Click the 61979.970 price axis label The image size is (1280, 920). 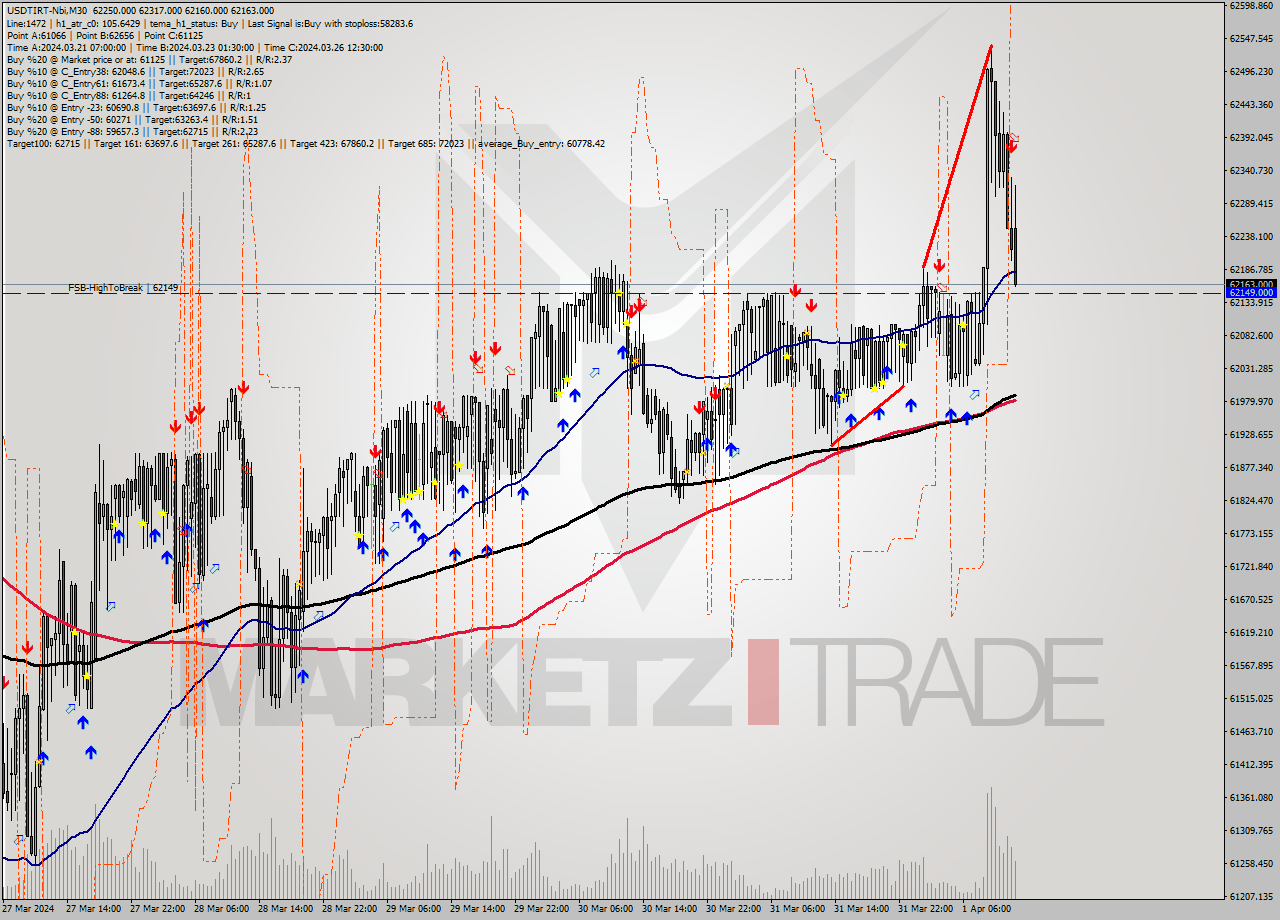click(x=1251, y=401)
